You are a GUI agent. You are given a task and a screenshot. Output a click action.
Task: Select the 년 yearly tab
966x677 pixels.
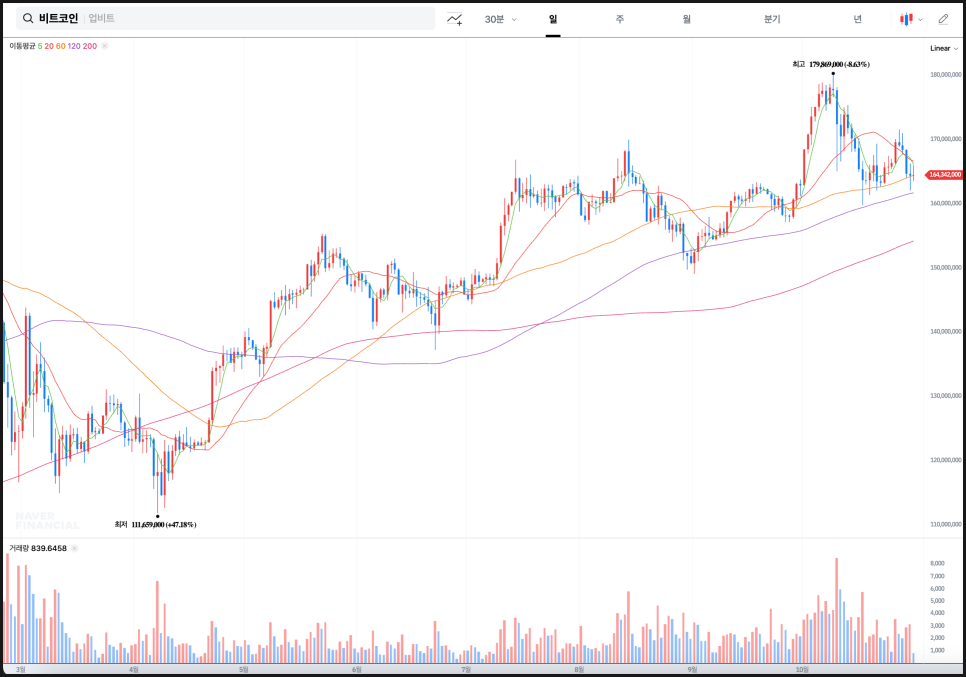click(x=857, y=19)
